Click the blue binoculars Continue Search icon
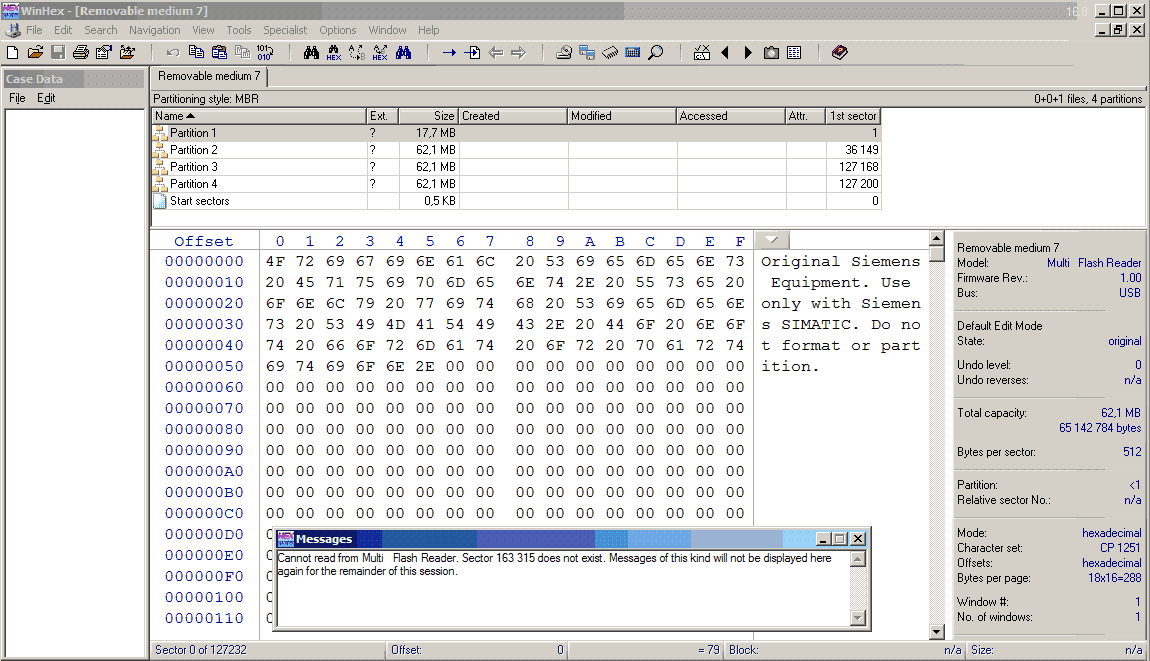Viewport: 1150px width, 661px height. click(403, 53)
